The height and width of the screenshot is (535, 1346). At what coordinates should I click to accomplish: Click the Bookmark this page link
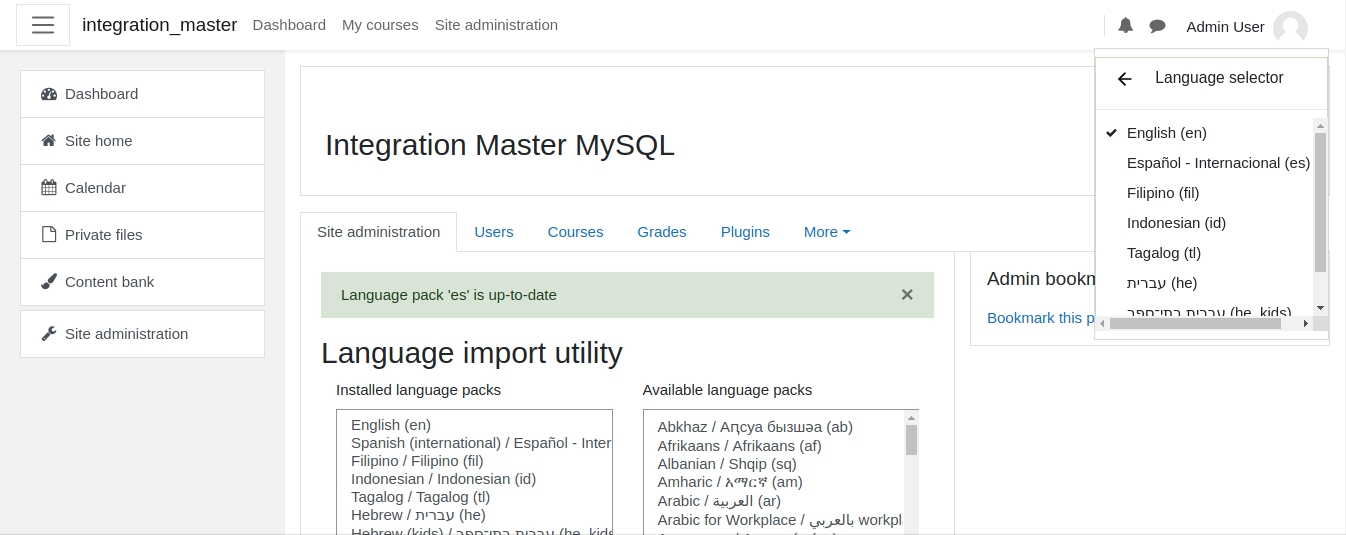pos(1040,318)
